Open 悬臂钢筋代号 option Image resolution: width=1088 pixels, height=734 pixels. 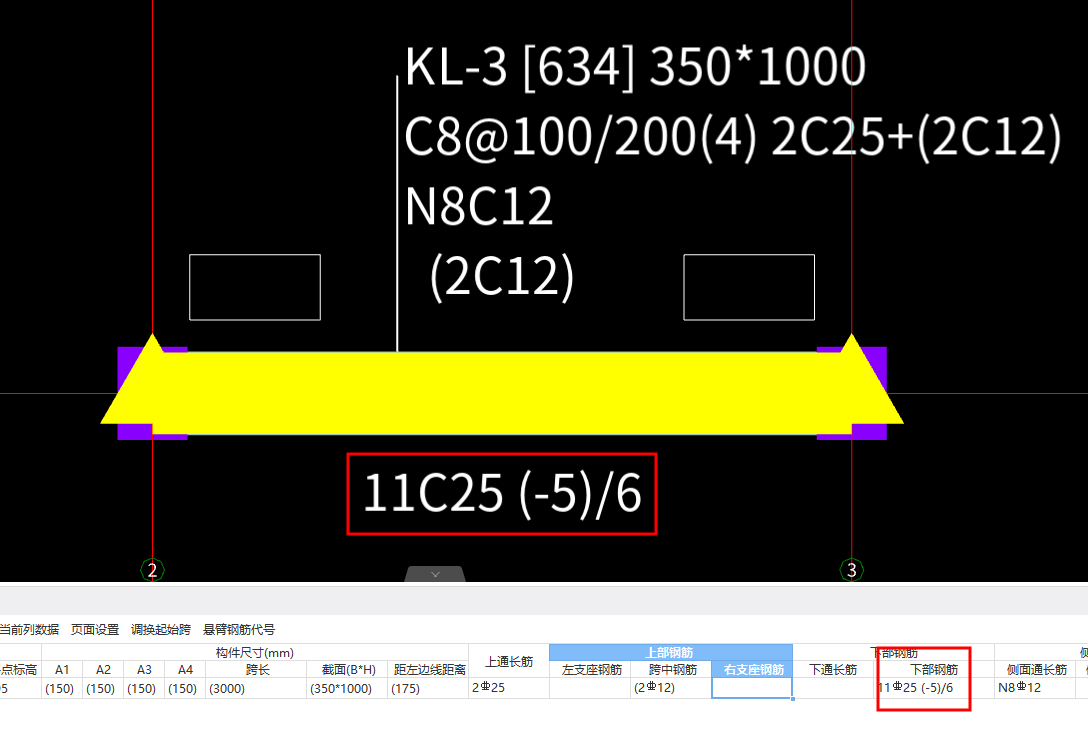click(x=239, y=629)
